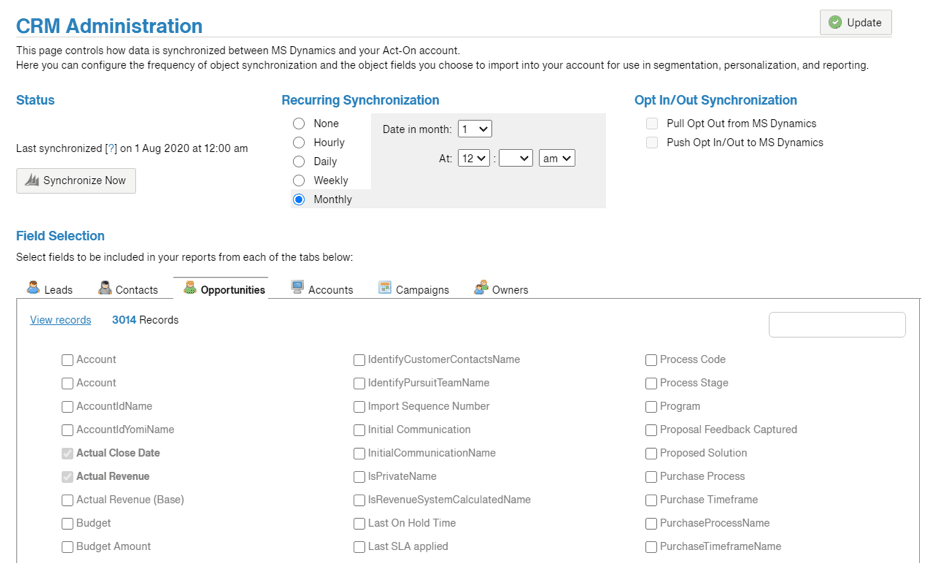Open the Date in month dropdown

(475, 129)
